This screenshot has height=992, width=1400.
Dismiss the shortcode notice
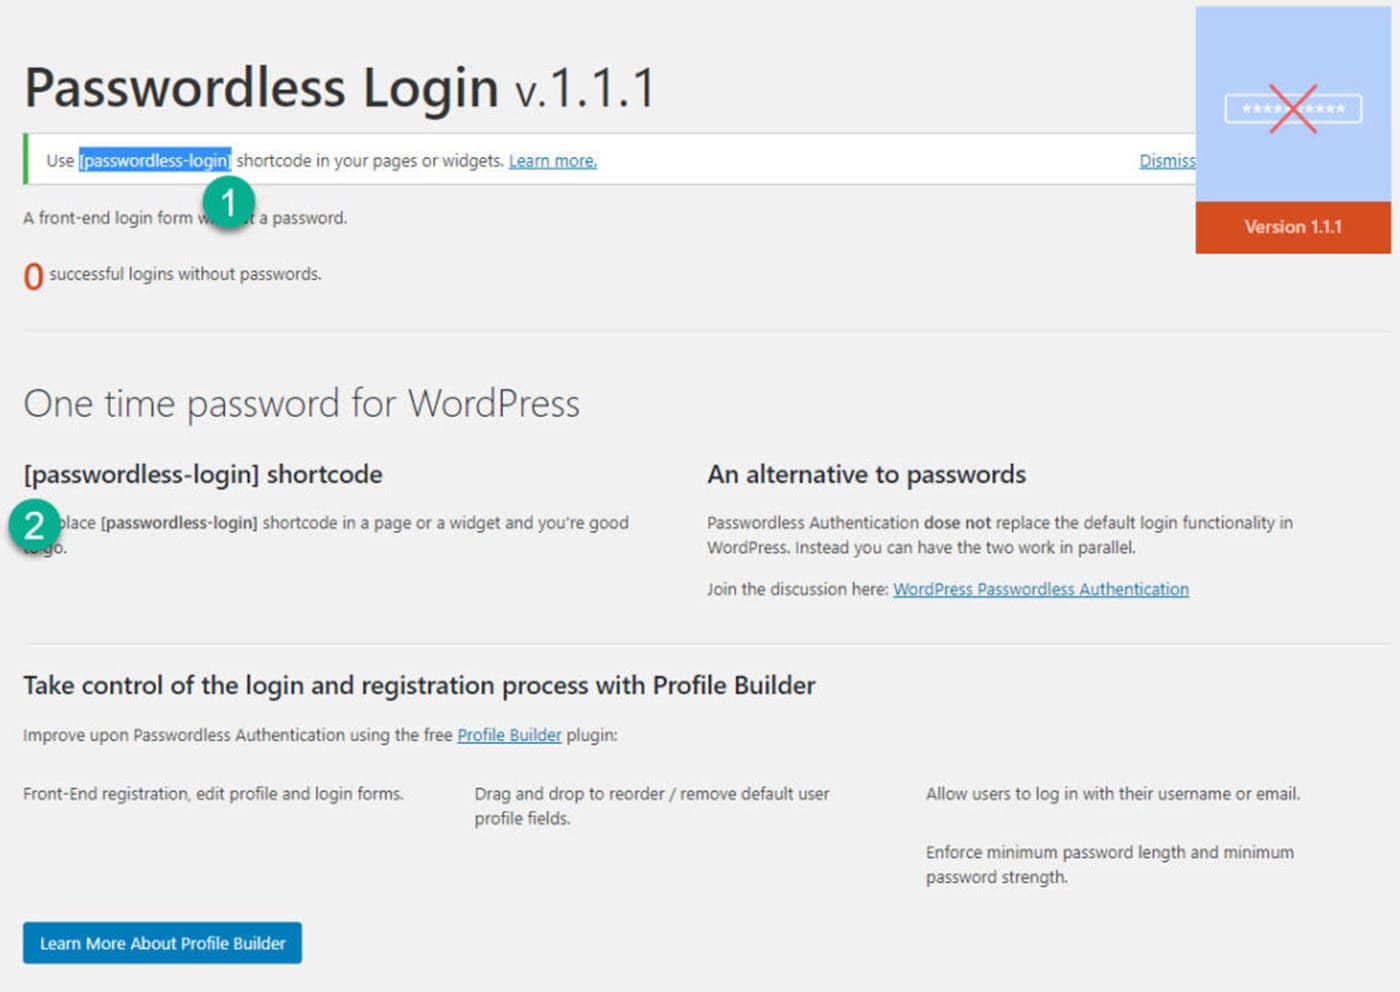coord(1167,161)
